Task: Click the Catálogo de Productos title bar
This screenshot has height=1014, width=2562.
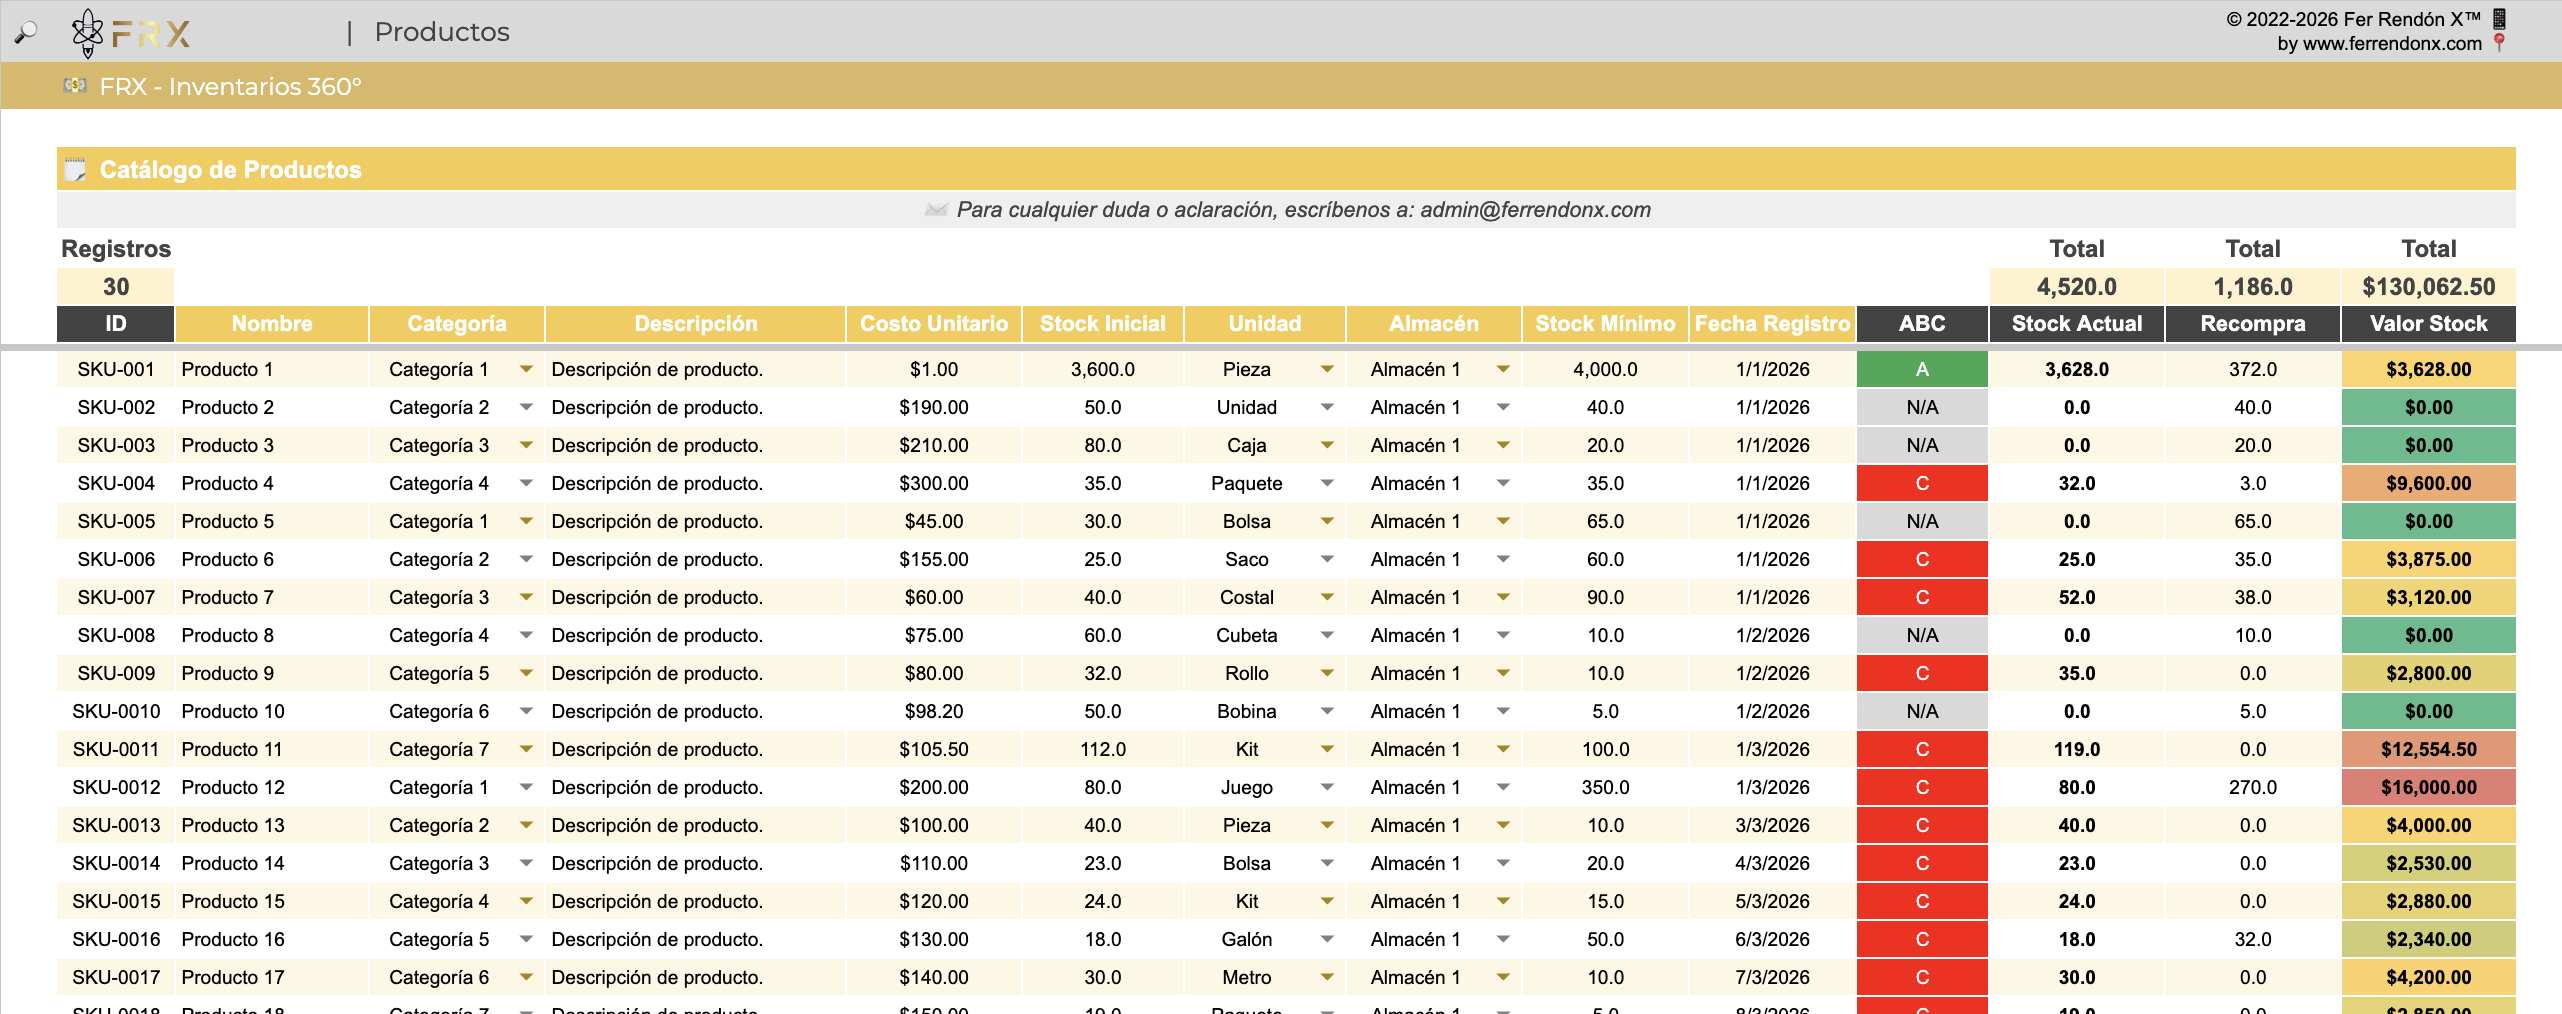Action: click(x=1286, y=169)
